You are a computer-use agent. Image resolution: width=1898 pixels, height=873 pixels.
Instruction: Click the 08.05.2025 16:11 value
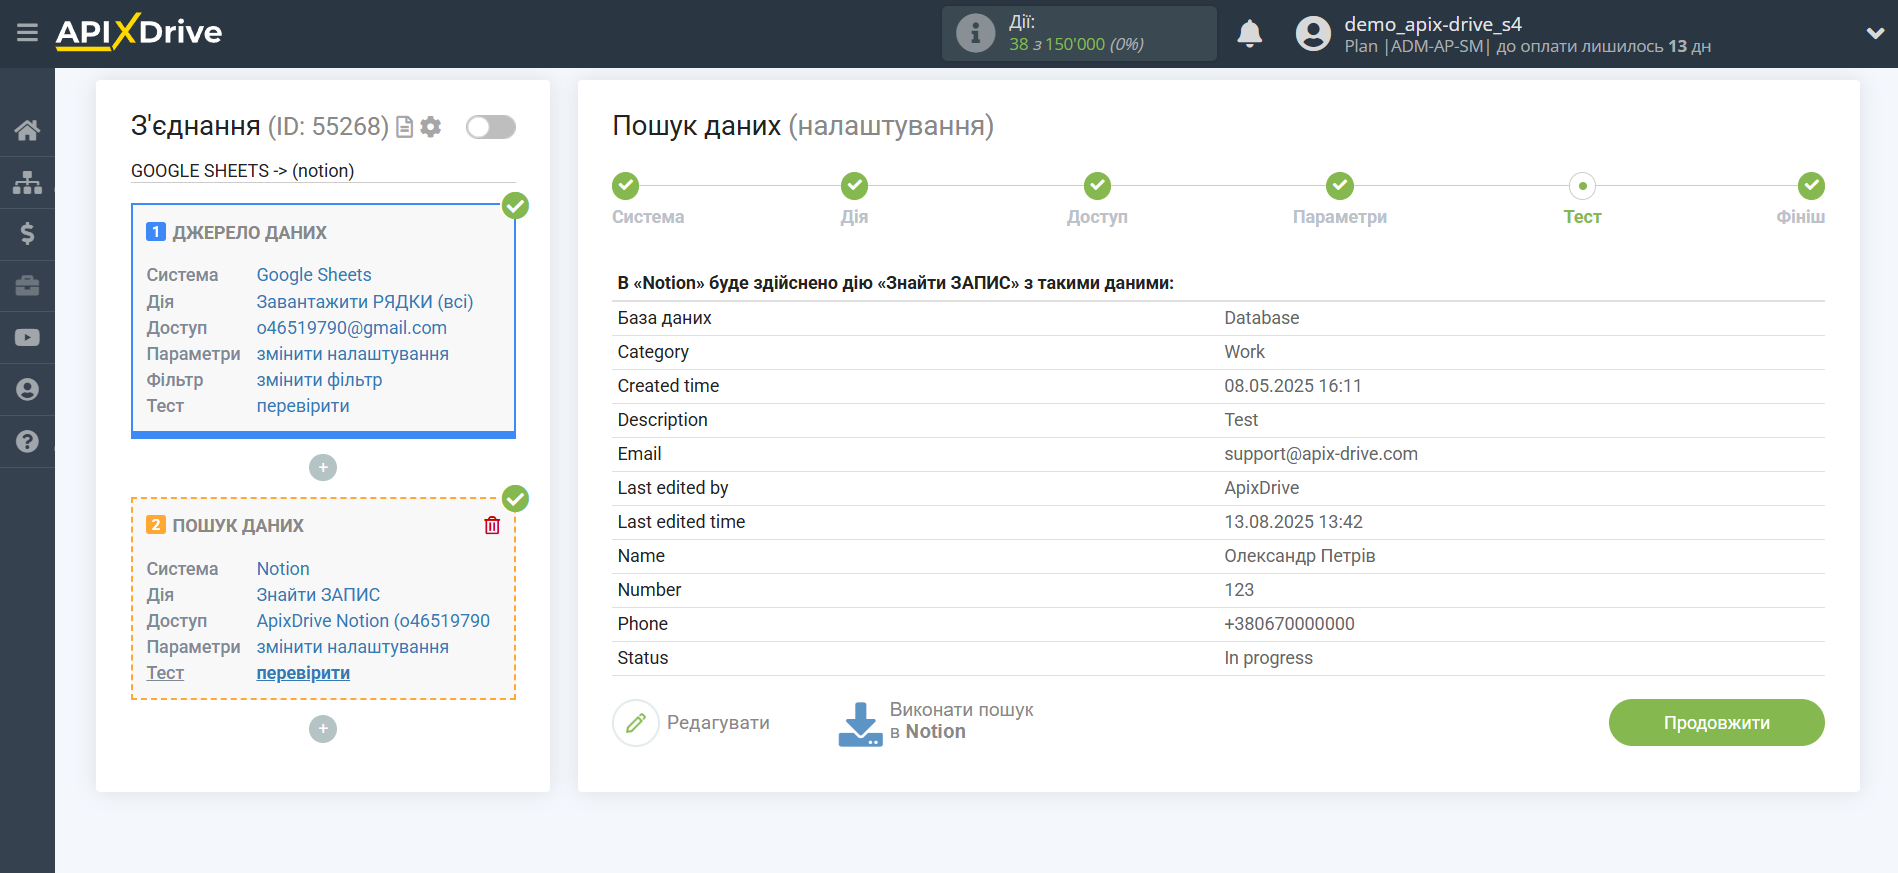(x=1293, y=386)
